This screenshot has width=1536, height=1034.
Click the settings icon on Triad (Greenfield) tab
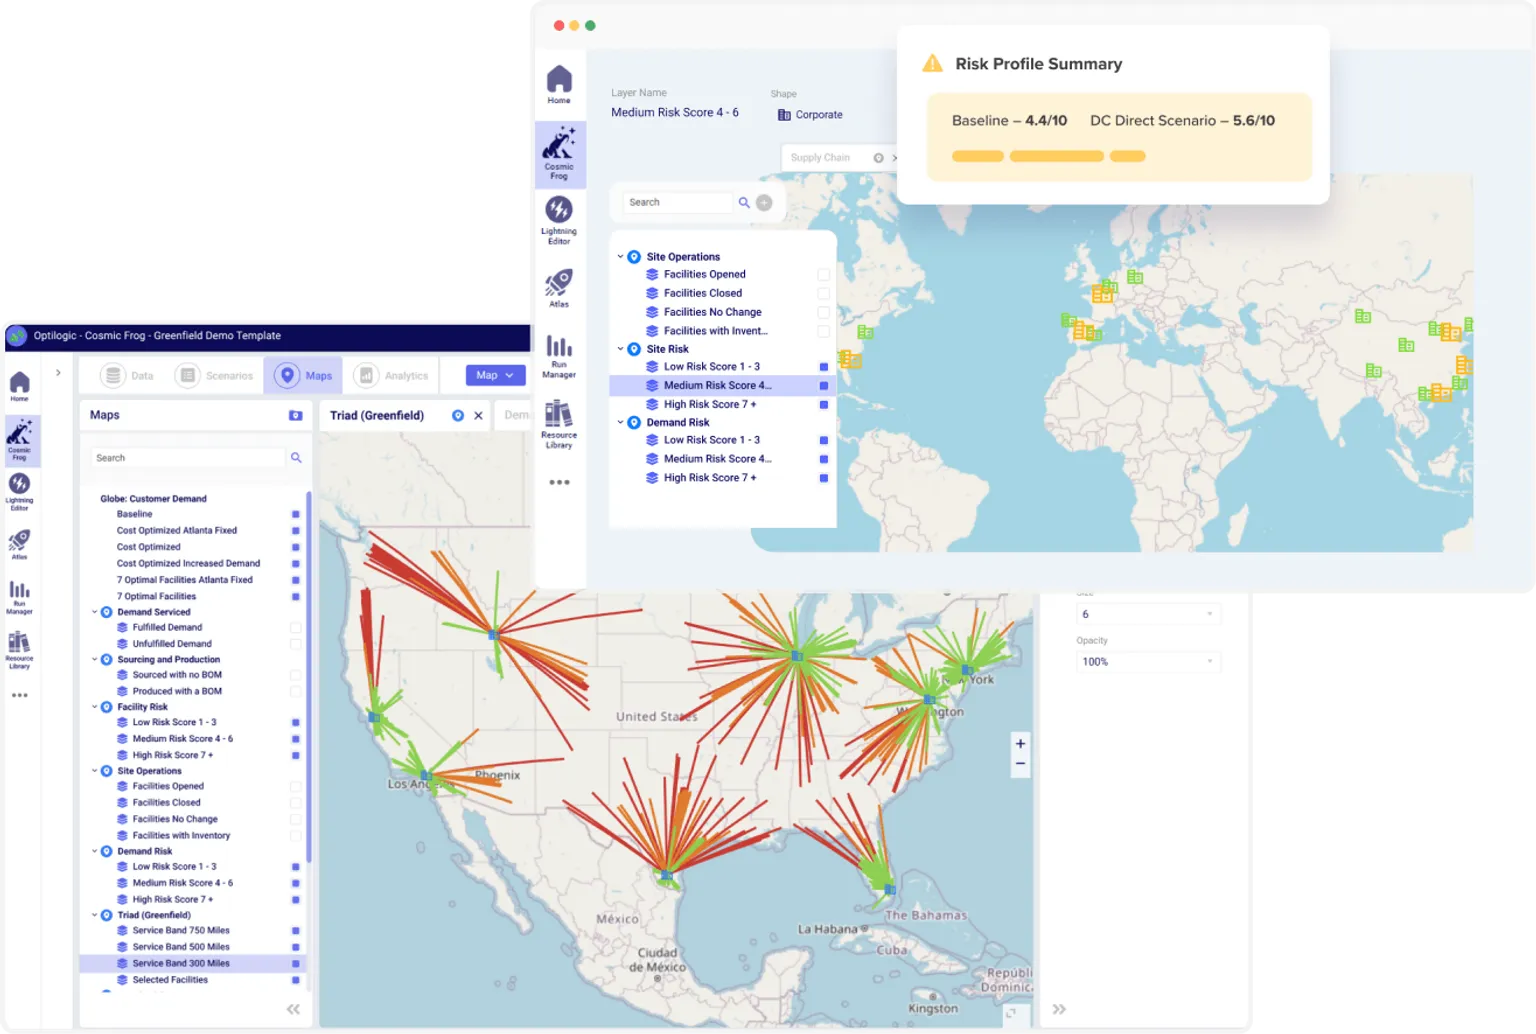point(458,415)
